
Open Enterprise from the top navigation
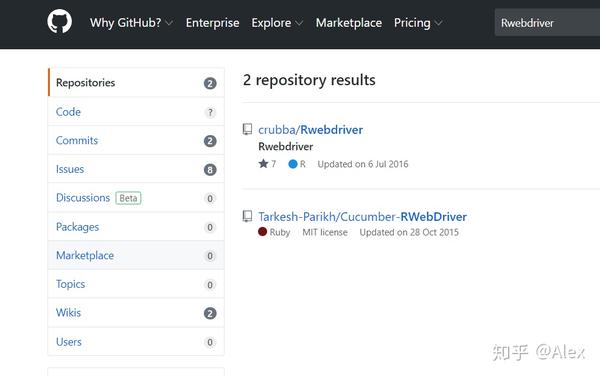click(212, 23)
